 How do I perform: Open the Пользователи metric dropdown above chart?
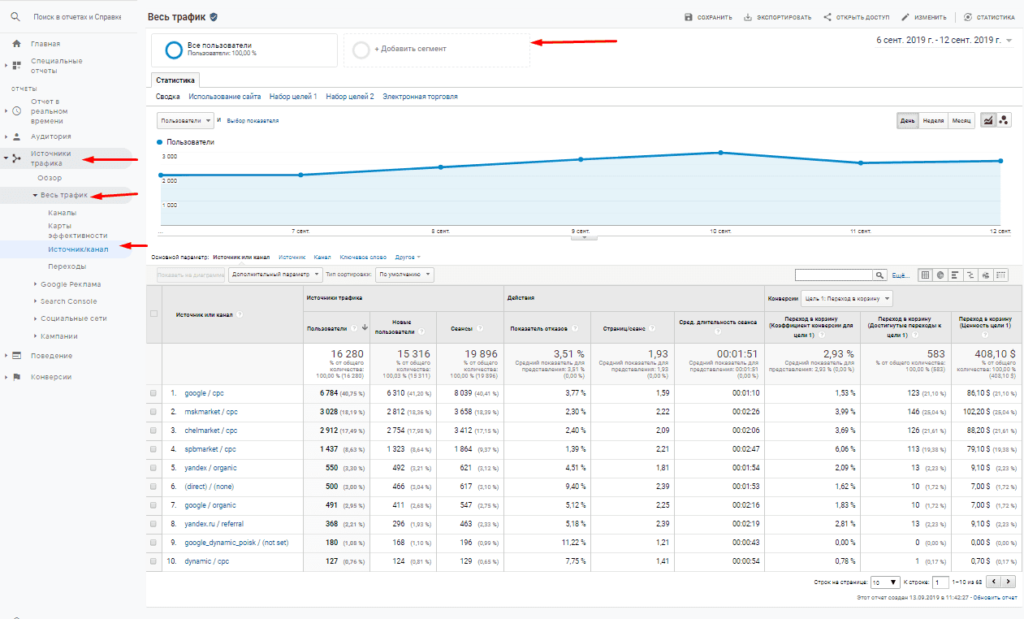coord(185,121)
